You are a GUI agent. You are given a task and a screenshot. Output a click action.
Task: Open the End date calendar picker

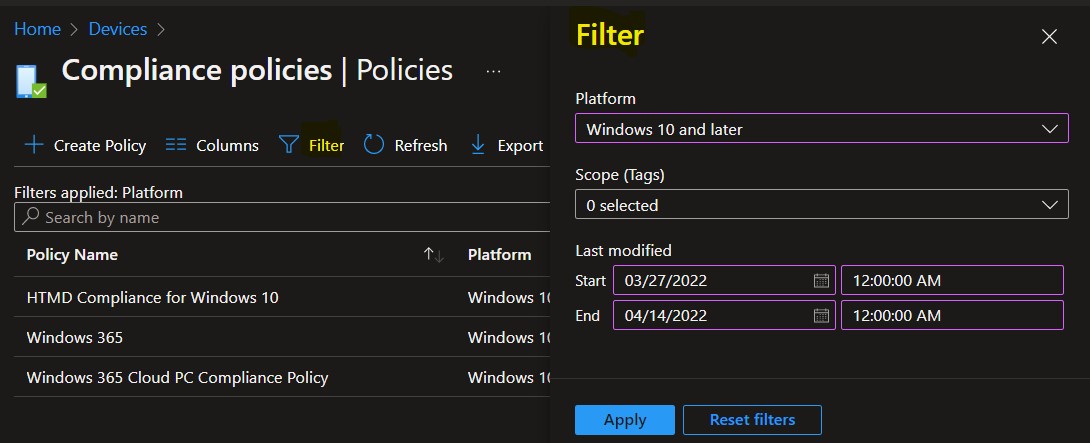pyautogui.click(x=821, y=315)
